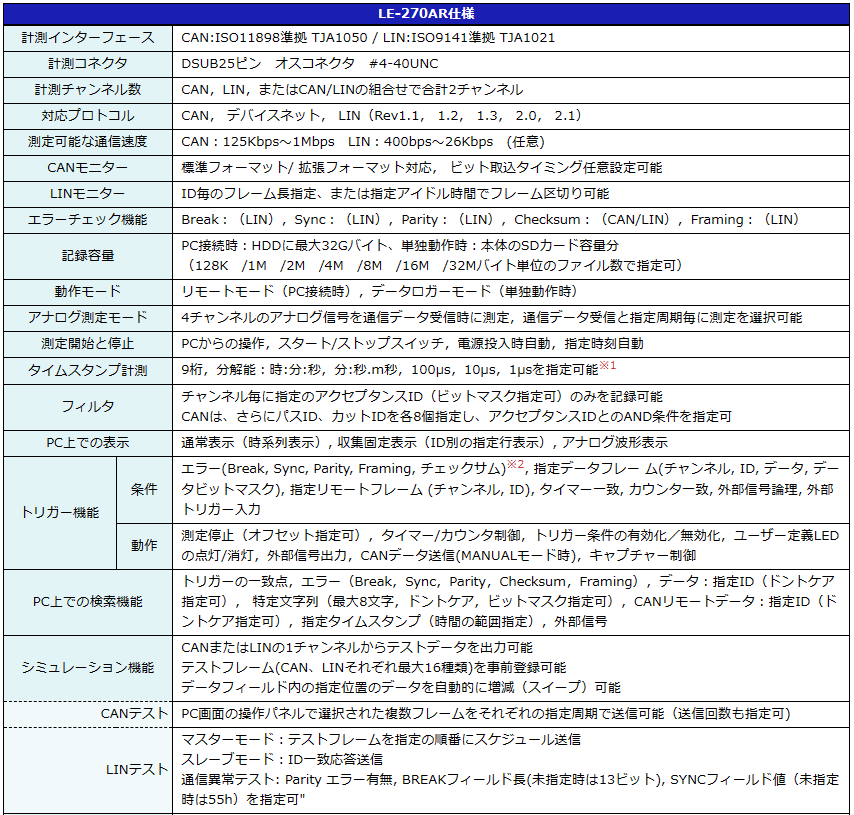Screen dimensions: 854x815
Task: Click the PC画面の操作パネル CAN test description
Action: 486,714
